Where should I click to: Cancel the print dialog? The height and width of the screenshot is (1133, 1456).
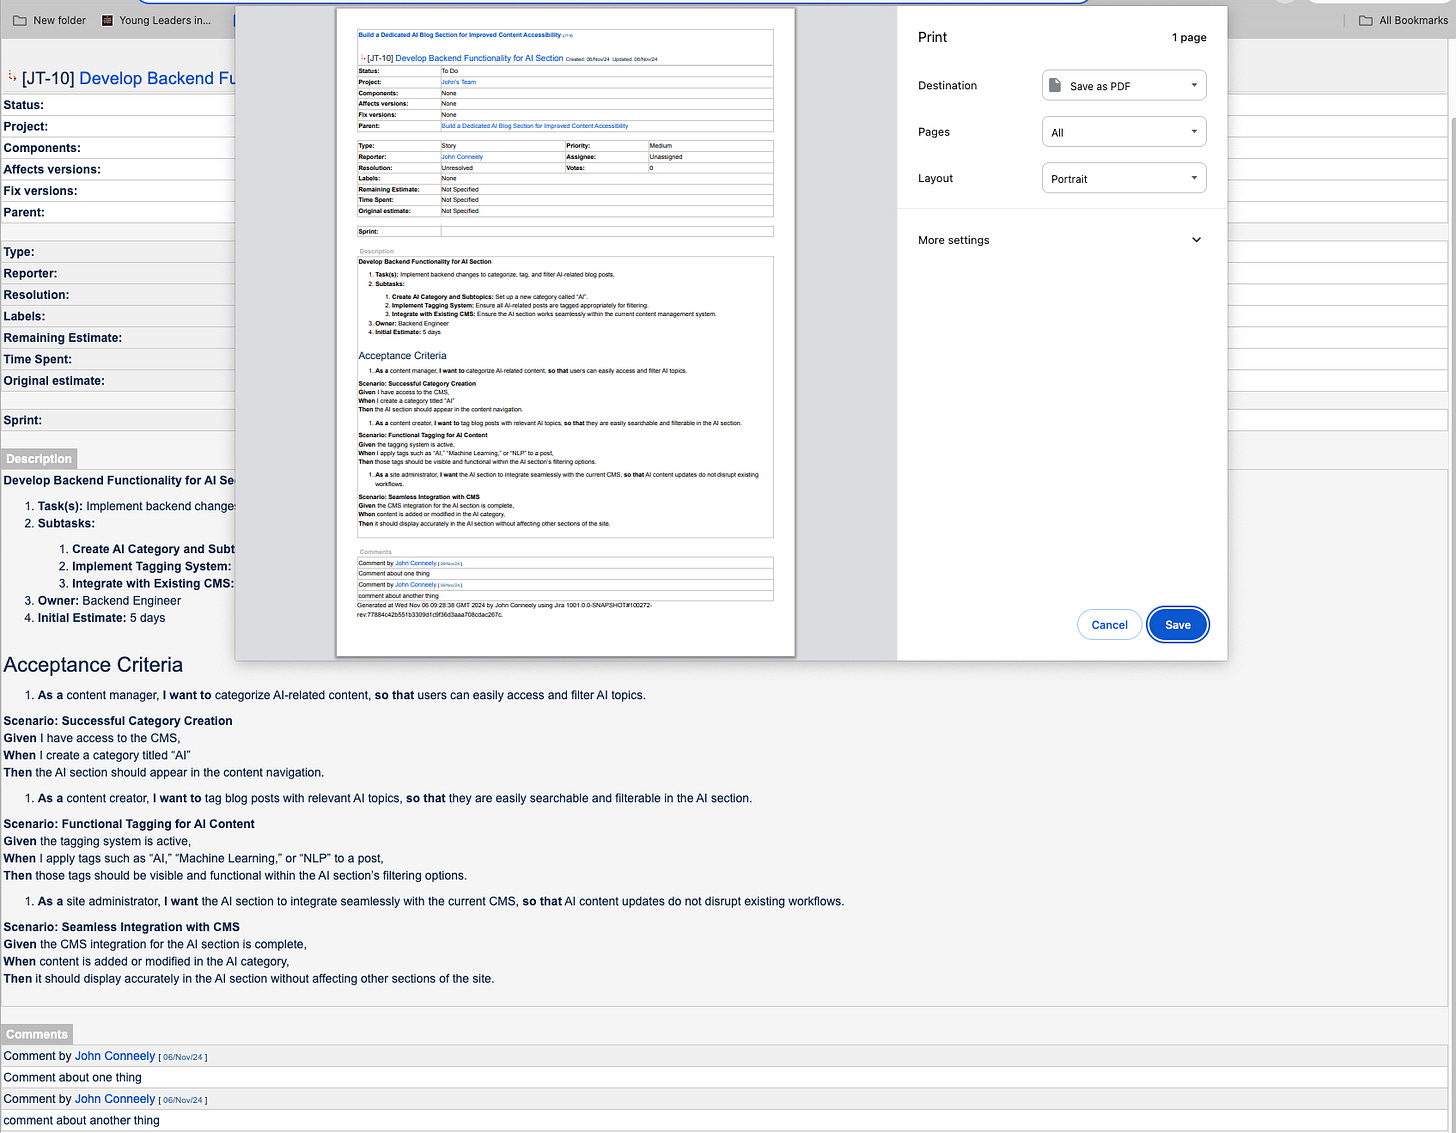[x=1109, y=625]
